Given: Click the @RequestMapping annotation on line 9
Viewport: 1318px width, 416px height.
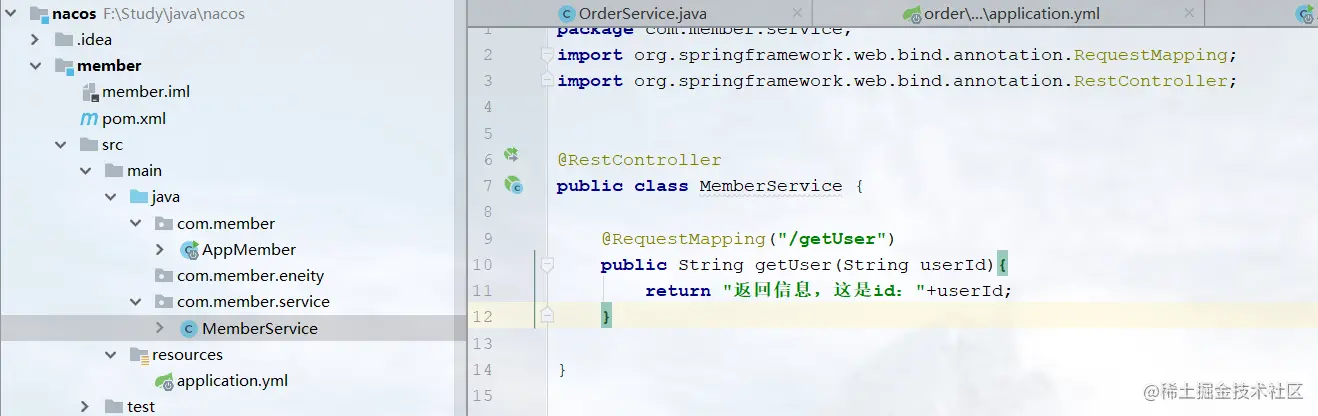Looking at the screenshot, I should click(682, 239).
